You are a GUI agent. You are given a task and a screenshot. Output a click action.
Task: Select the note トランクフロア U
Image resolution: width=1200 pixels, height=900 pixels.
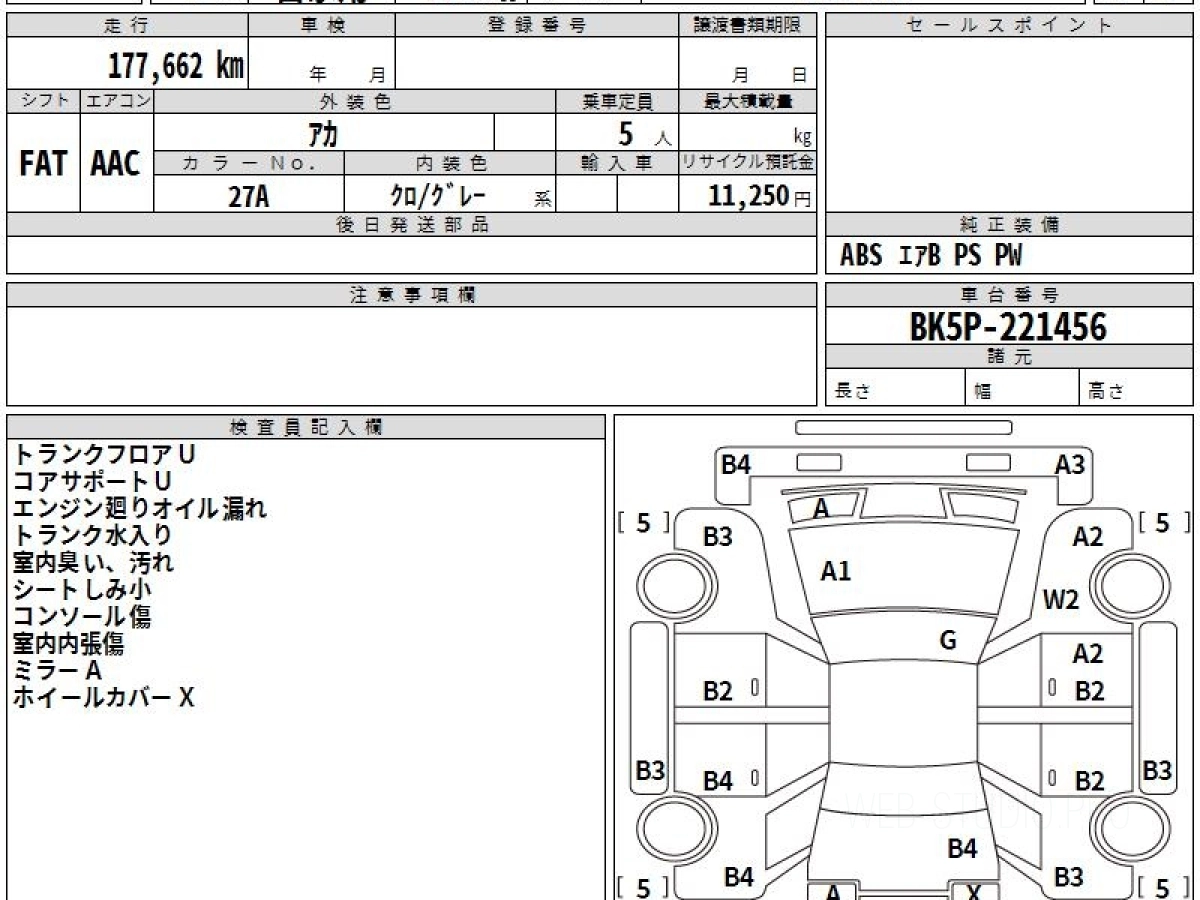point(104,454)
